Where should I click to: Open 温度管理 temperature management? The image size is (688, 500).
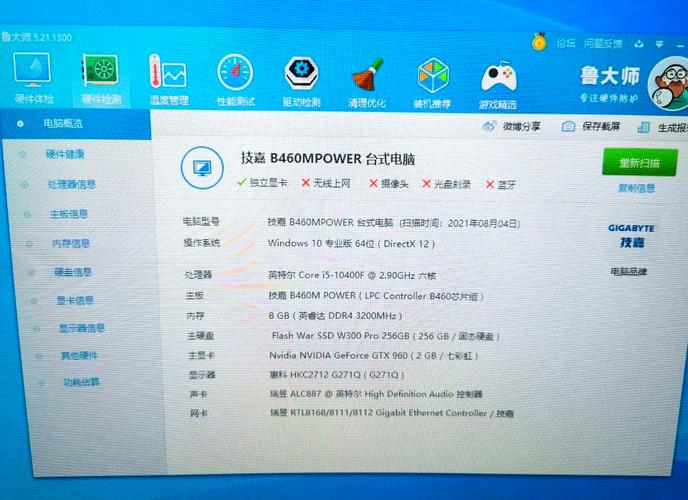click(x=169, y=80)
